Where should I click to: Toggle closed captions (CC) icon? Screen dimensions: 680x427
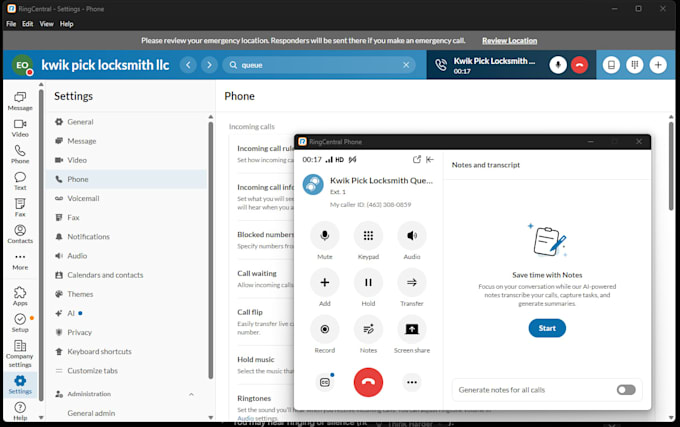click(324, 382)
